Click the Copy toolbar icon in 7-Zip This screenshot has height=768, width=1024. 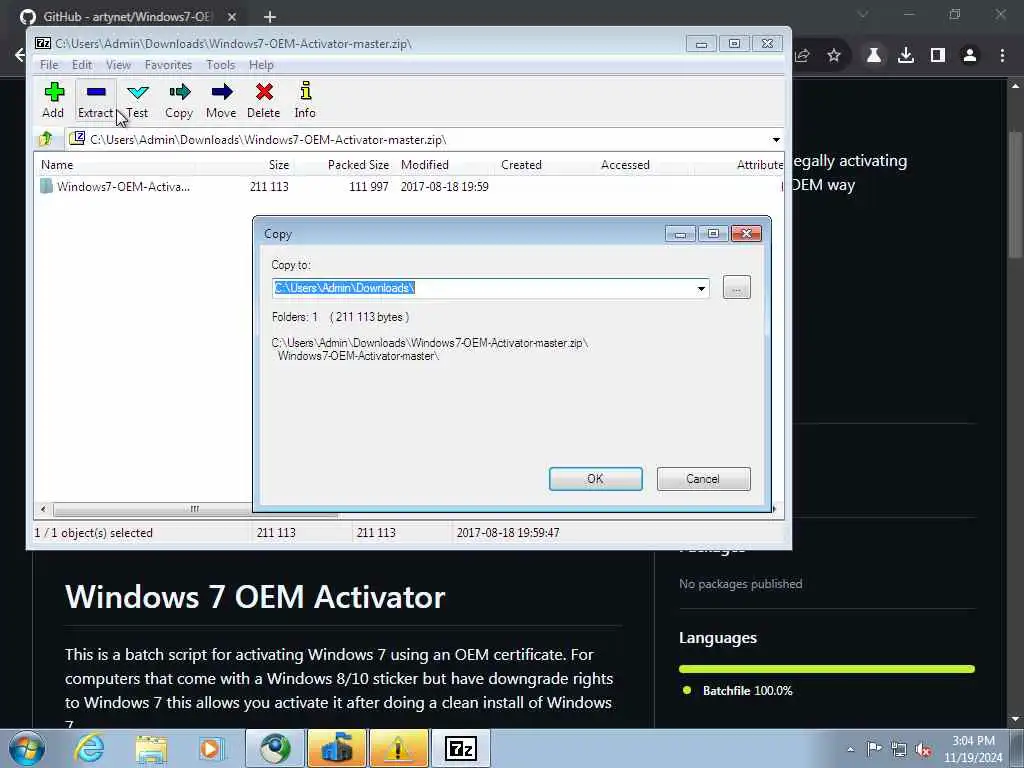pyautogui.click(x=179, y=99)
